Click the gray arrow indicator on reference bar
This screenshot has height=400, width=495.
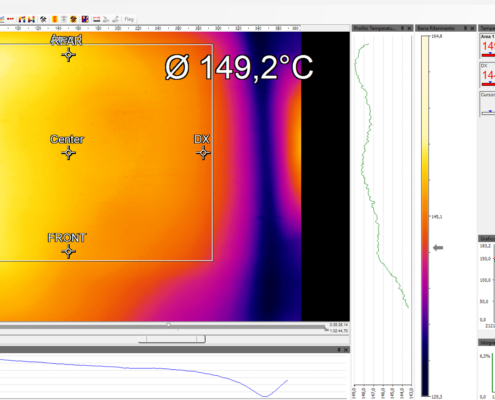click(x=438, y=248)
